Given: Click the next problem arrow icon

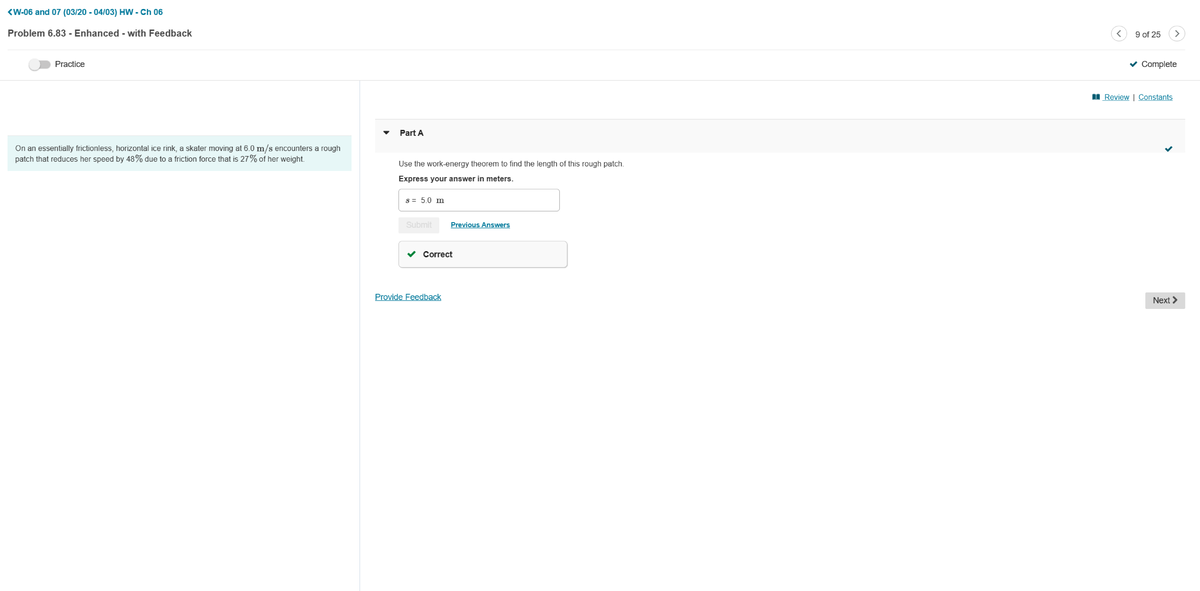Looking at the screenshot, I should (x=1177, y=34).
